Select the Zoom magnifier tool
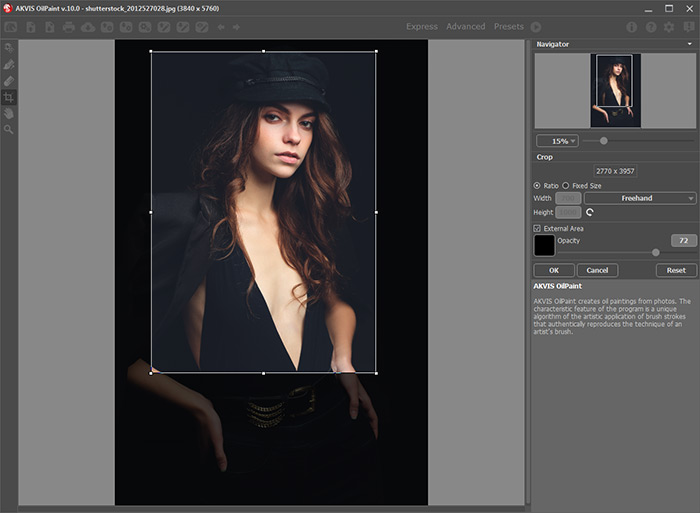The width and height of the screenshot is (700, 513). pyautogui.click(x=8, y=129)
